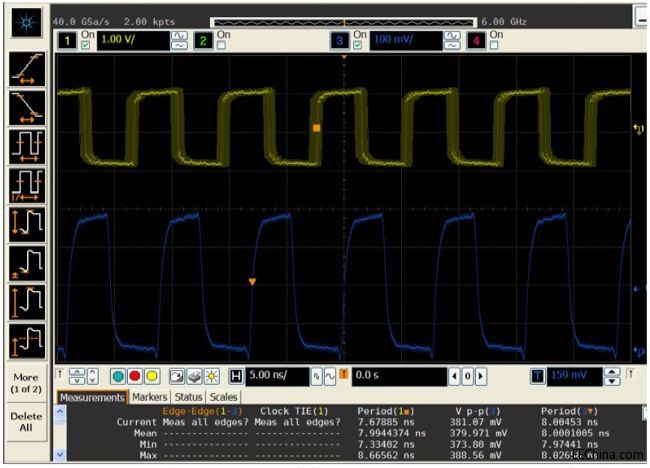Screen dimensions: 650x468
Task: Click the channel 1 scale field 1.00 V/
Action: [133, 41]
